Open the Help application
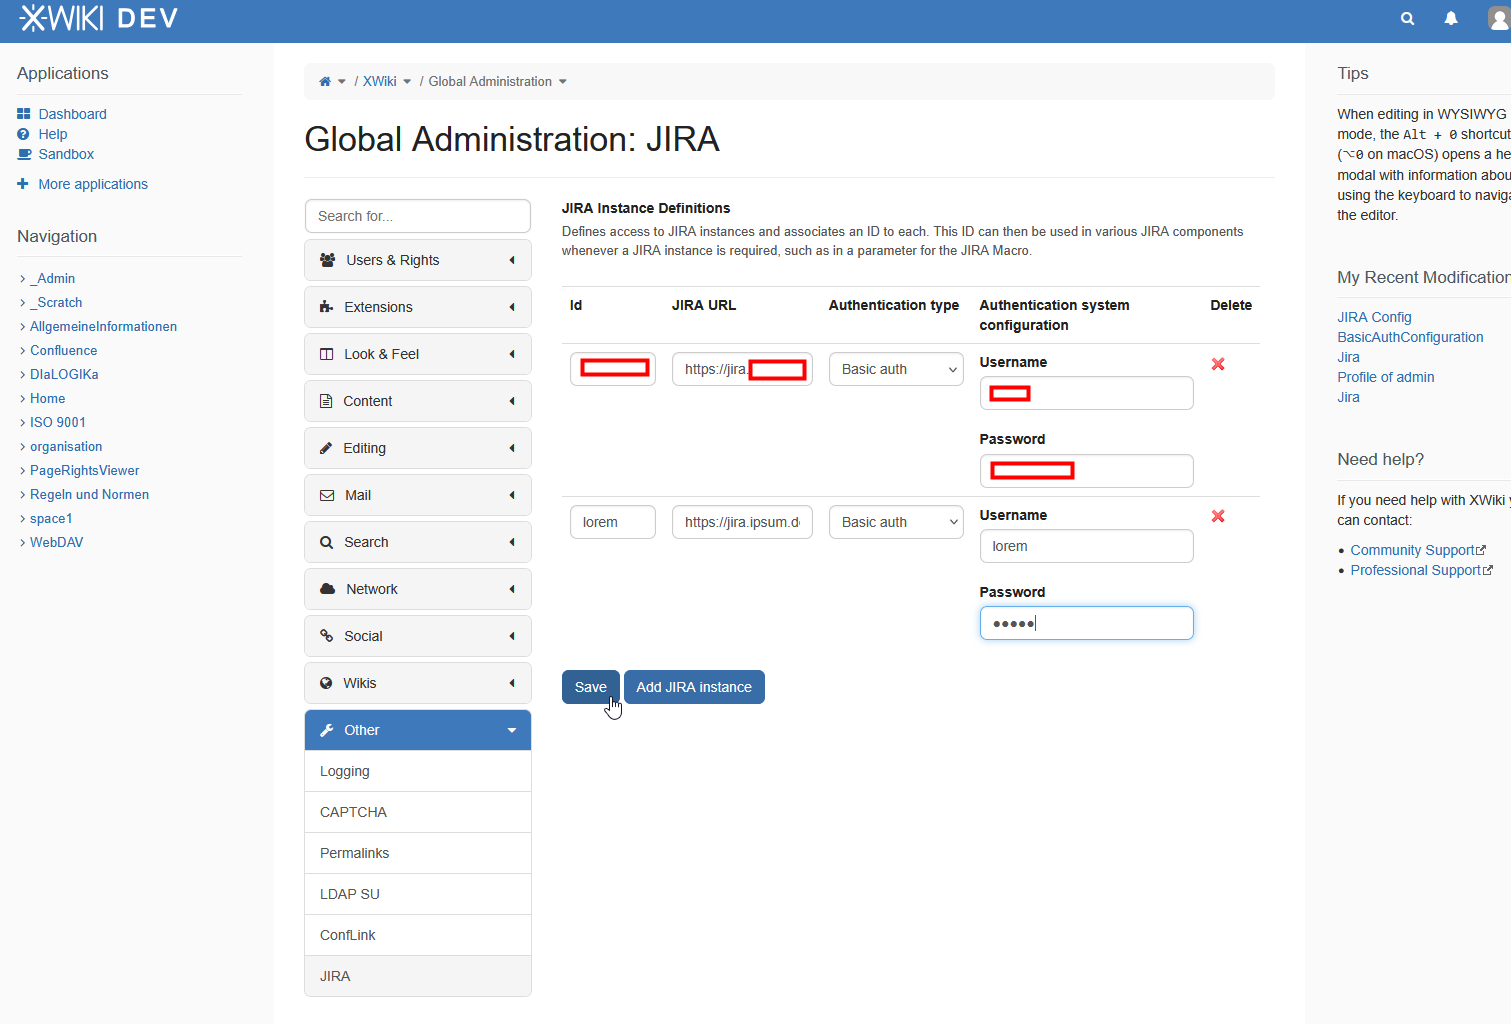The height and width of the screenshot is (1024, 1511). [x=53, y=134]
